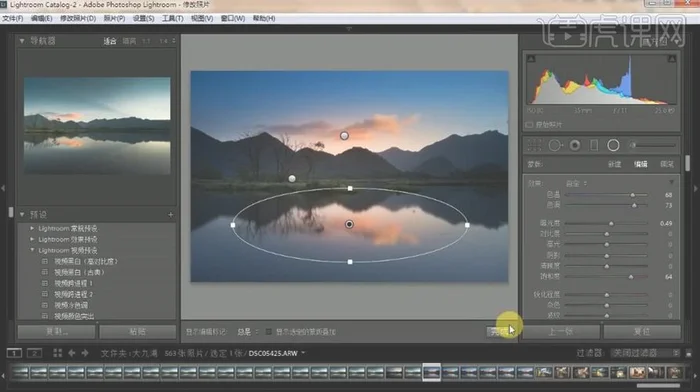Collapse the Presets panel triangle

pyautogui.click(x=21, y=215)
